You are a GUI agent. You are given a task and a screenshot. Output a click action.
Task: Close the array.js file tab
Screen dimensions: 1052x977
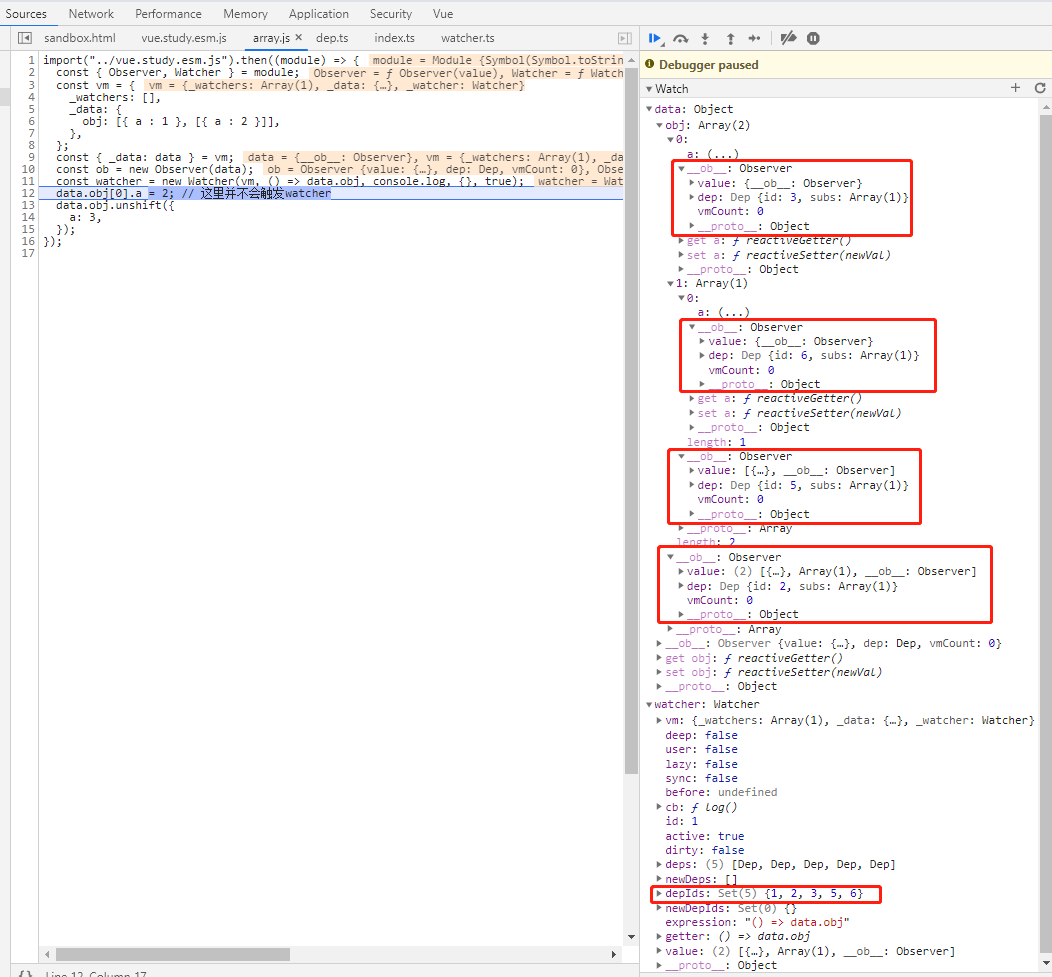click(x=298, y=38)
